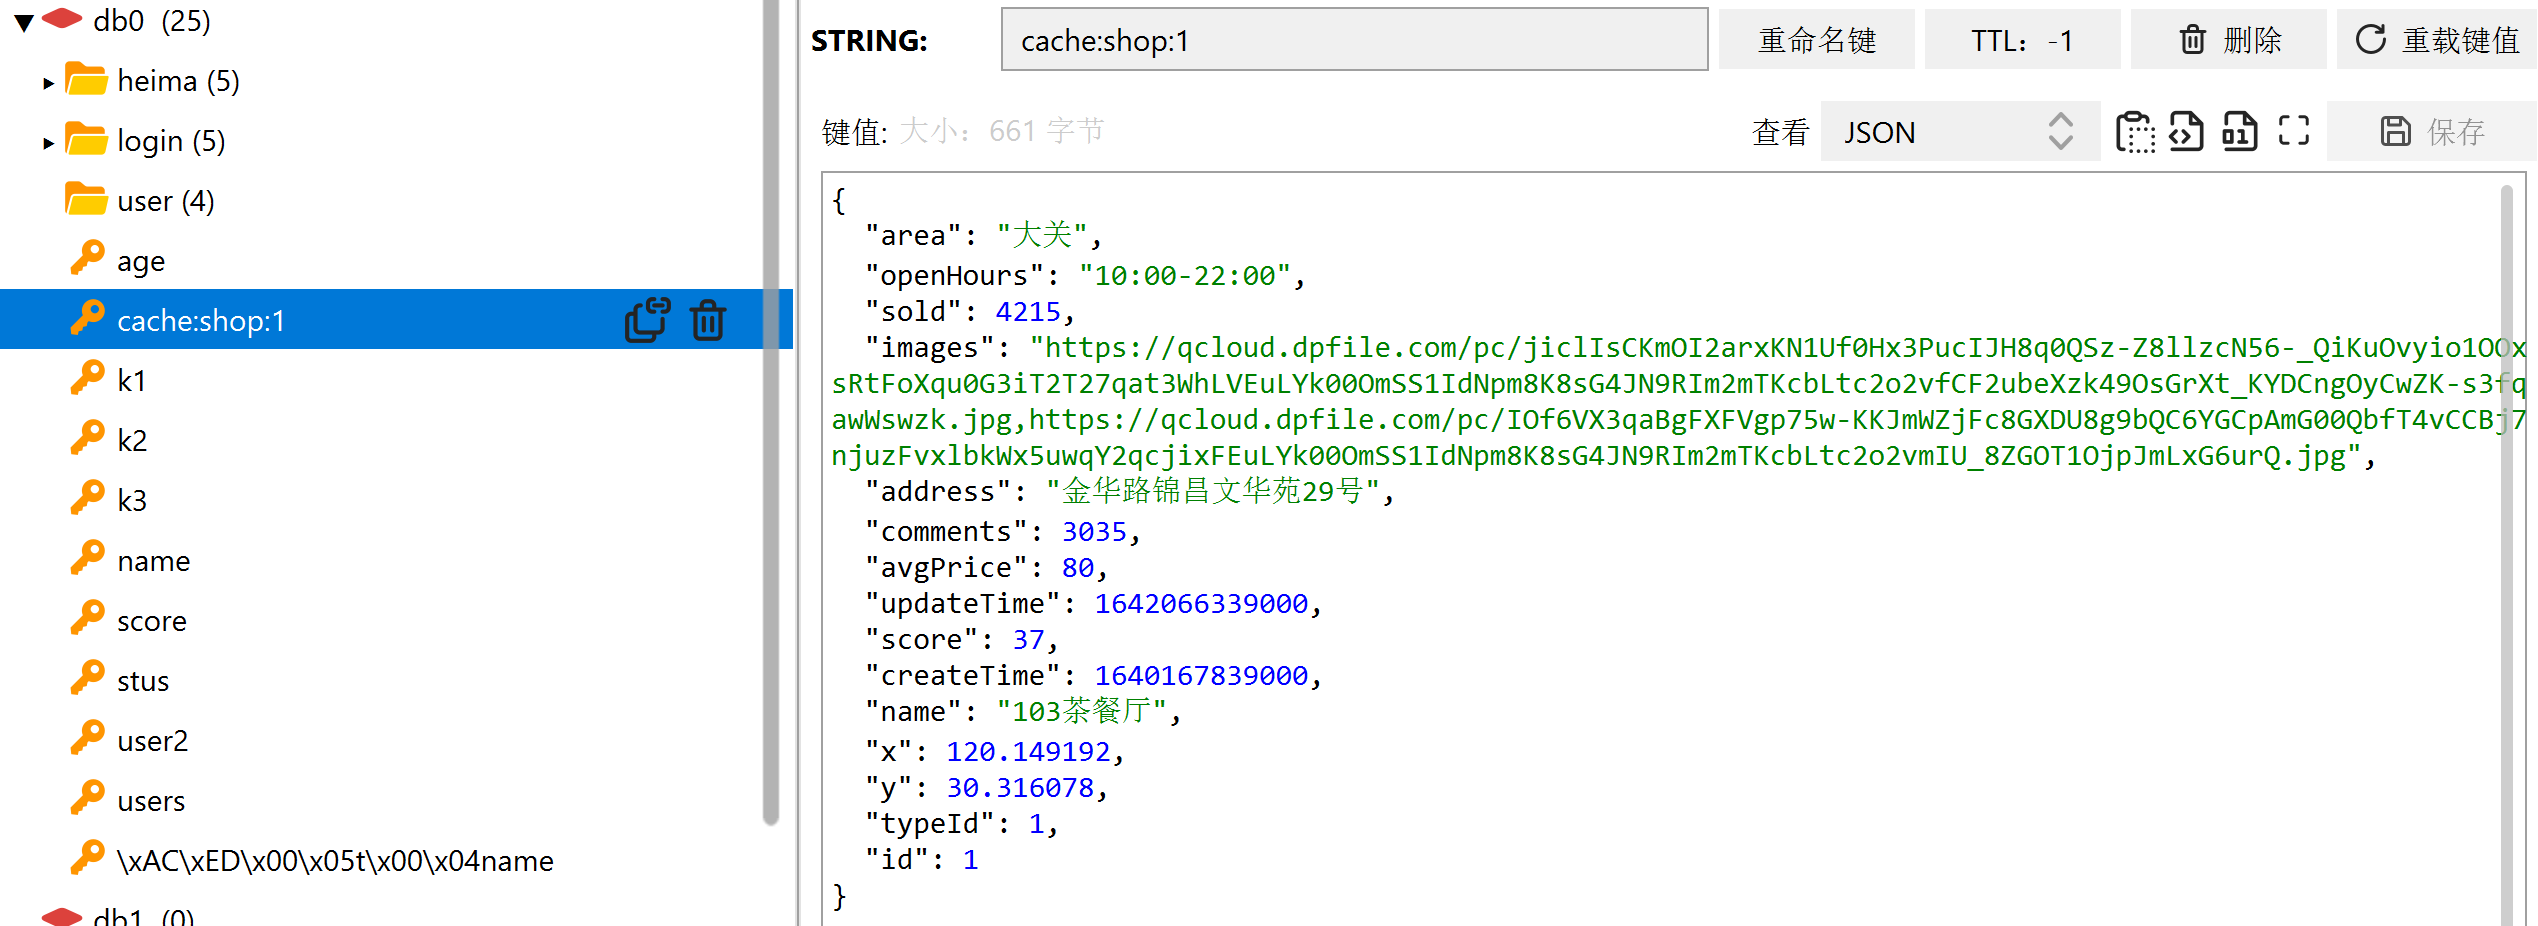Collapse the db0 database node

coord(24,22)
